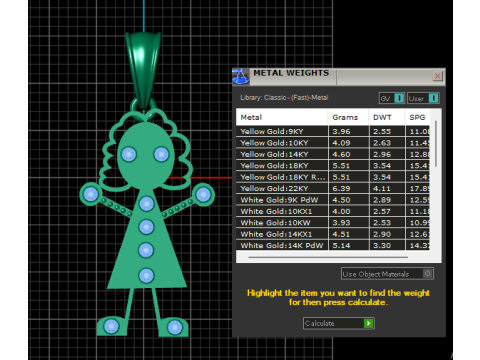Click the SPG column header

coord(417,117)
